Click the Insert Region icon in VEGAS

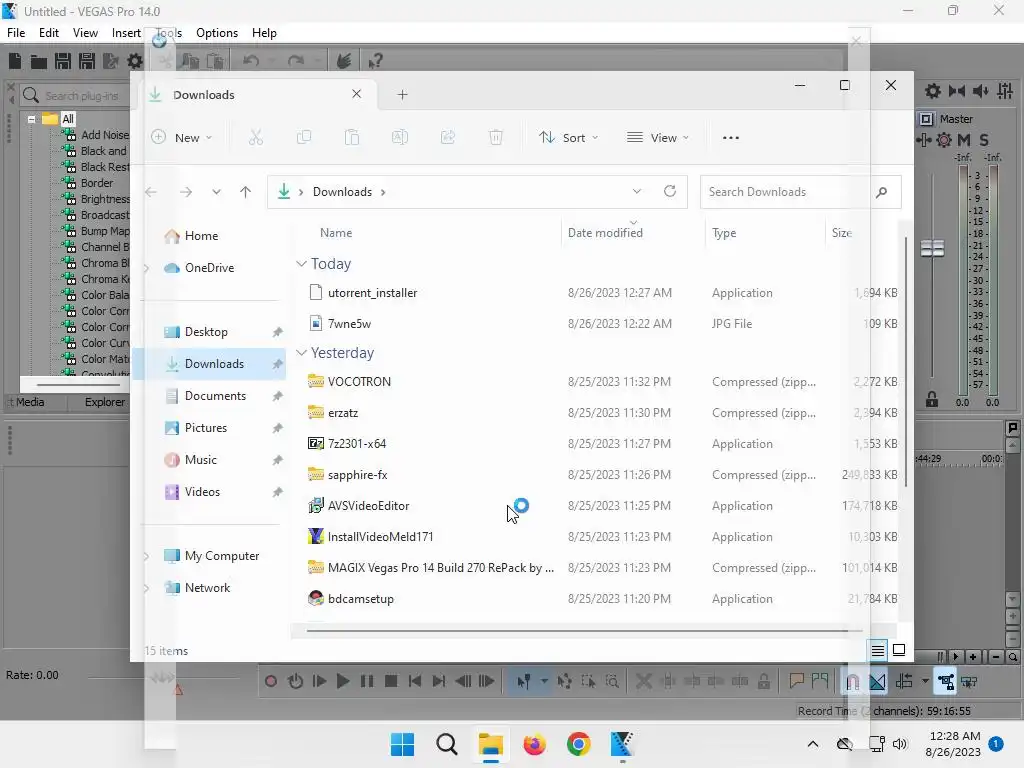click(820, 682)
